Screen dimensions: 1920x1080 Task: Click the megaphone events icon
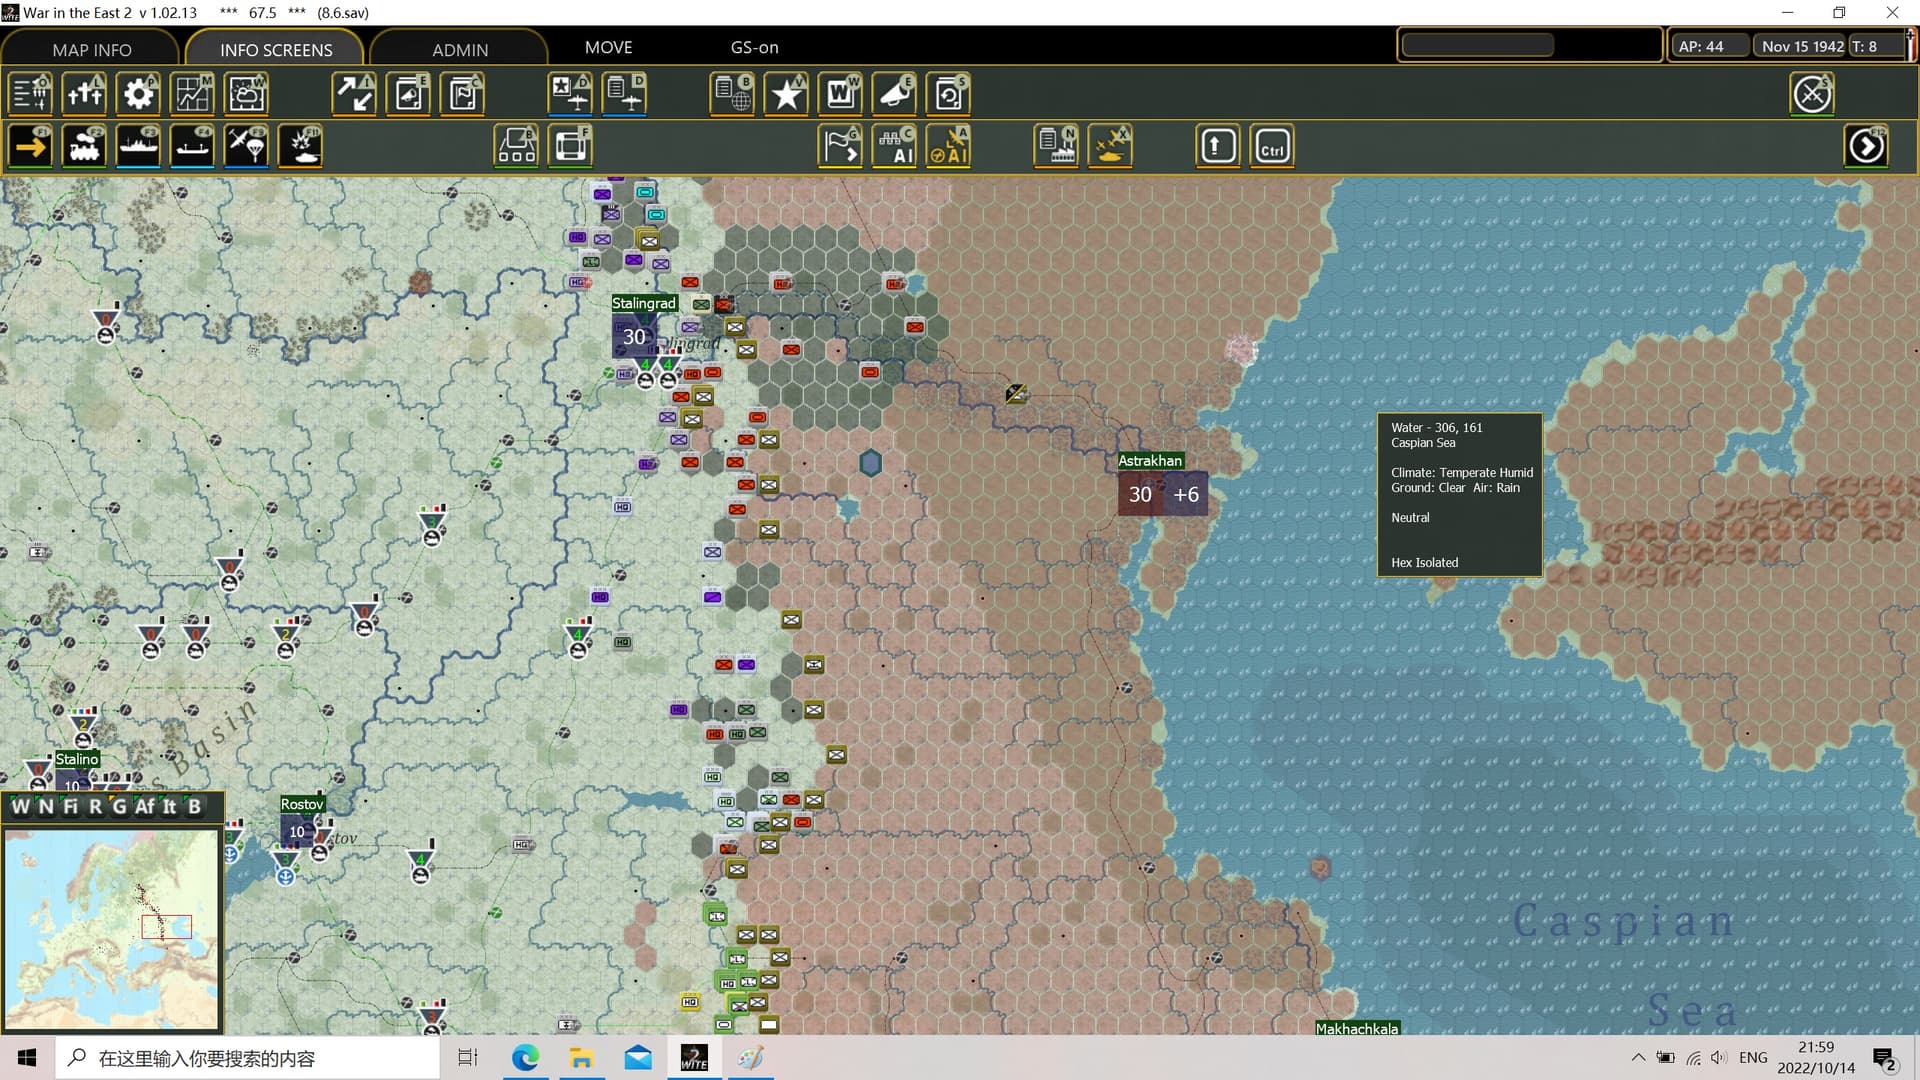coord(895,94)
